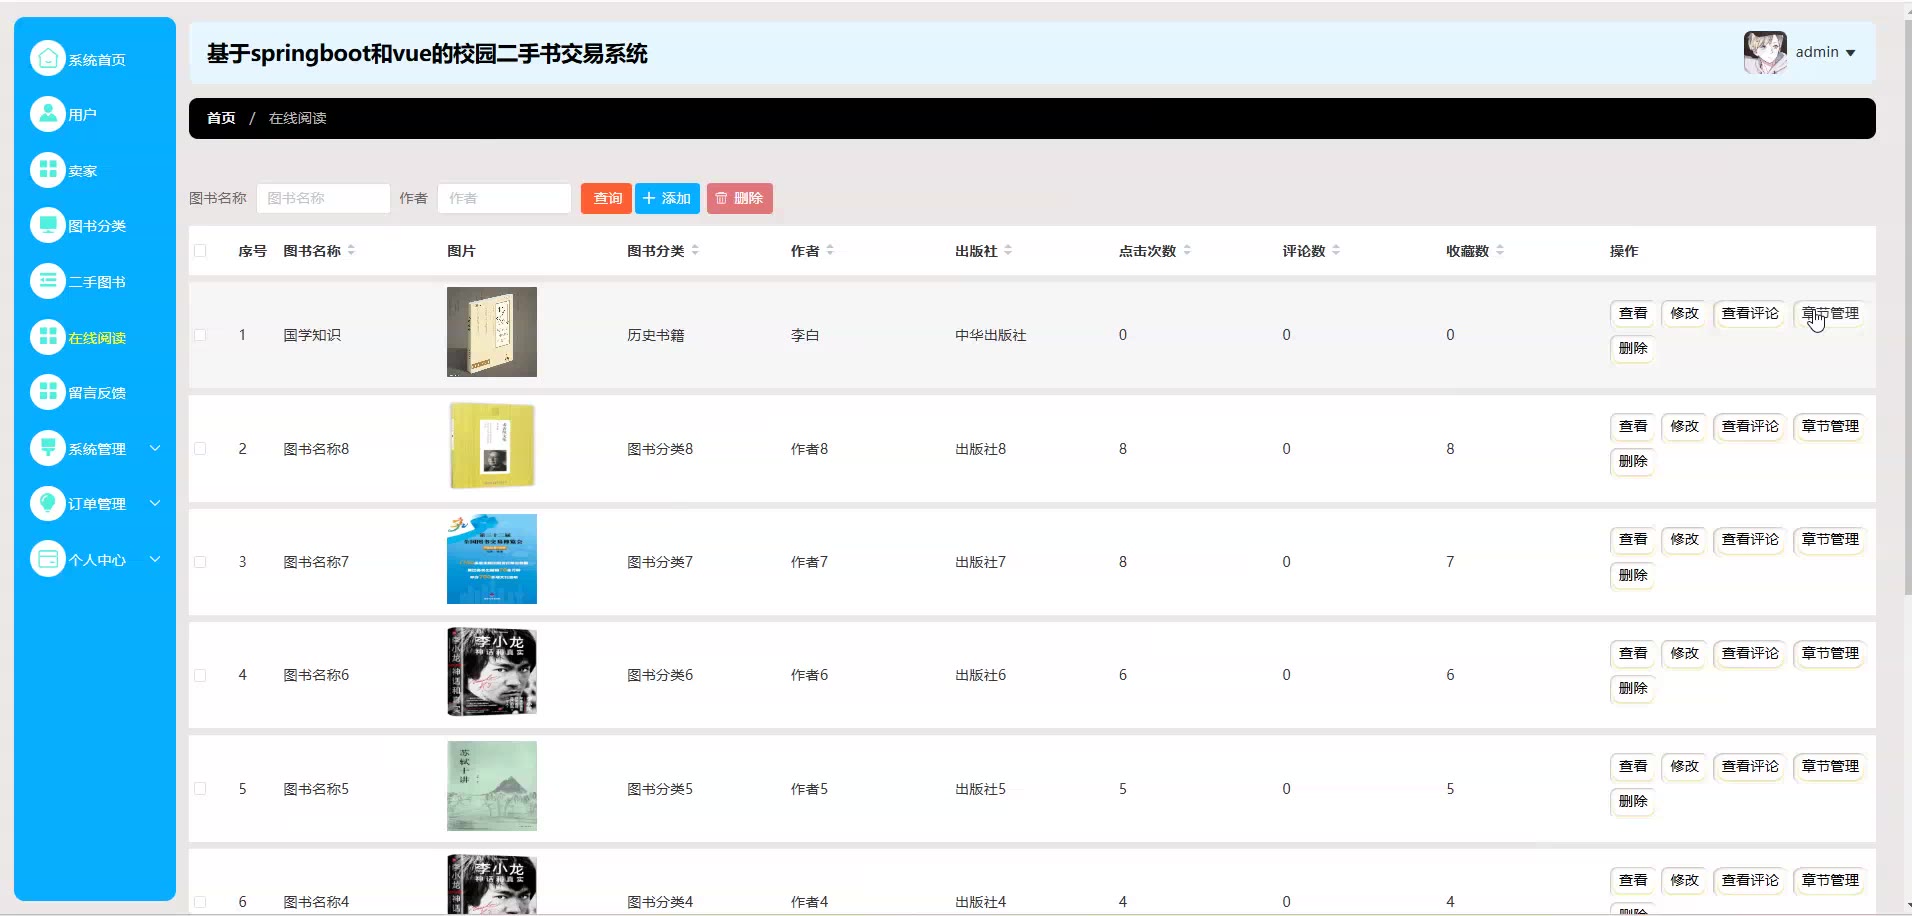Sort by 点击次数 column sort arrows
Screen dimensions: 1912x916
(x=1187, y=250)
